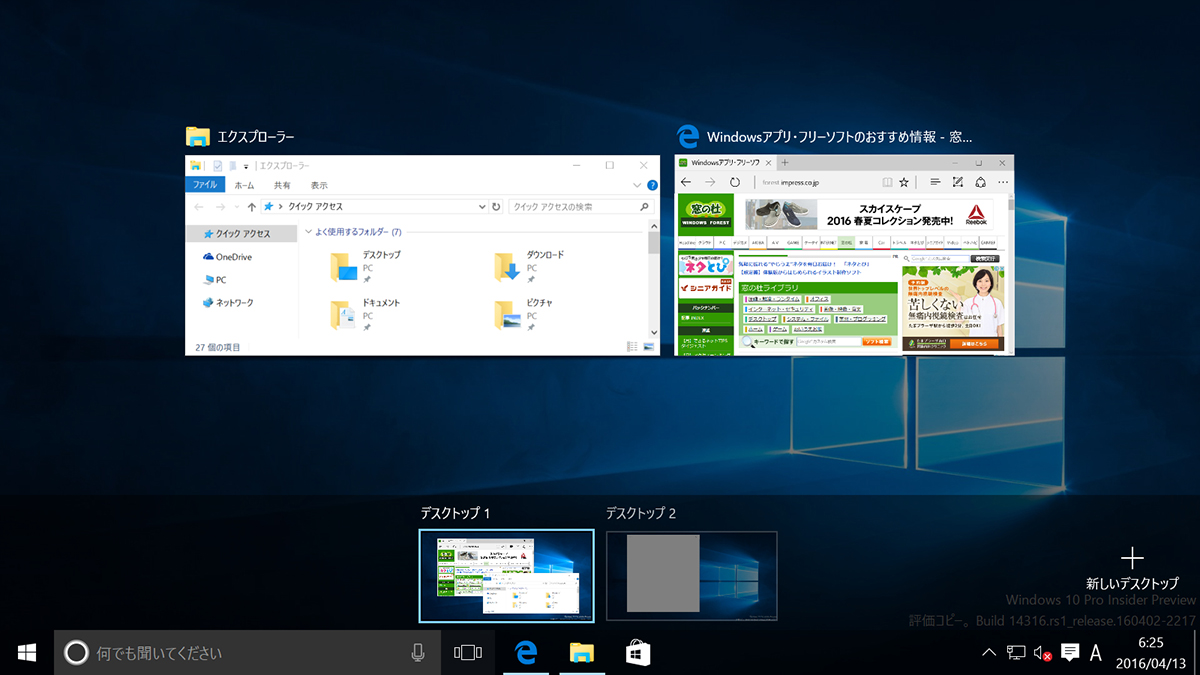Open the Start menu Windows logo
The height and width of the screenshot is (675, 1200).
pos(27,653)
